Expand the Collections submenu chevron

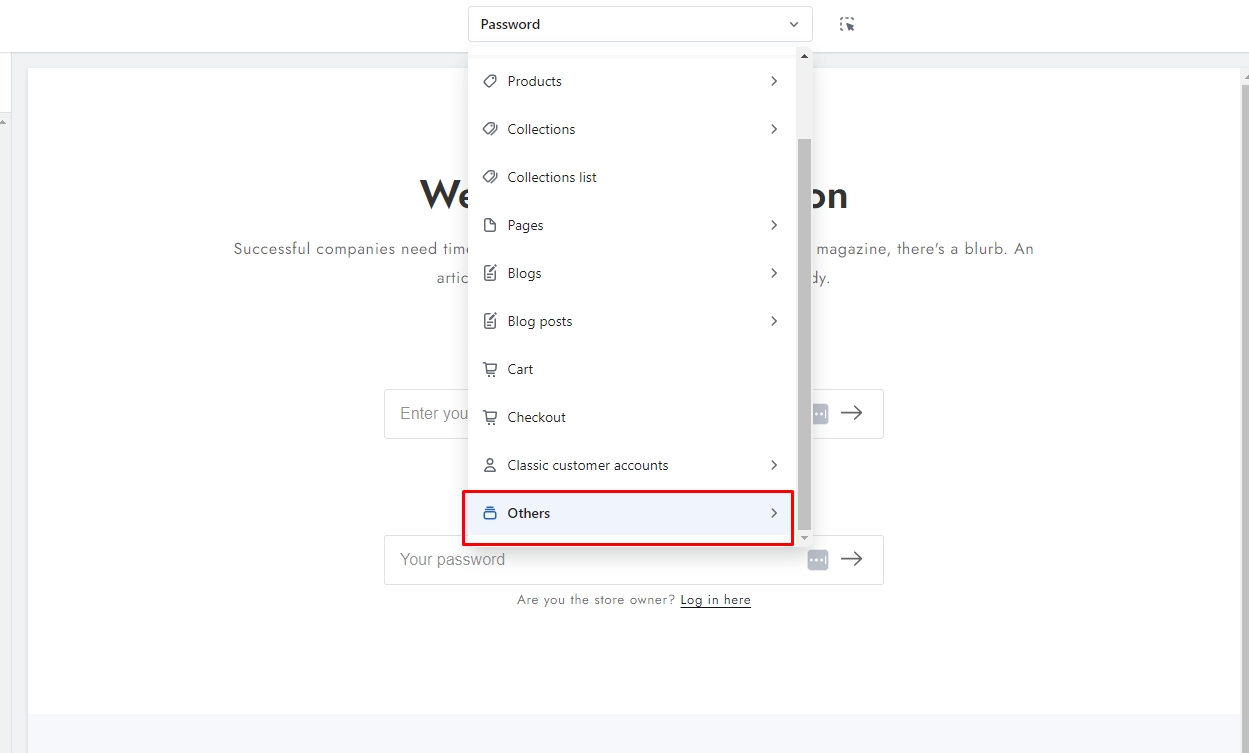[774, 129]
